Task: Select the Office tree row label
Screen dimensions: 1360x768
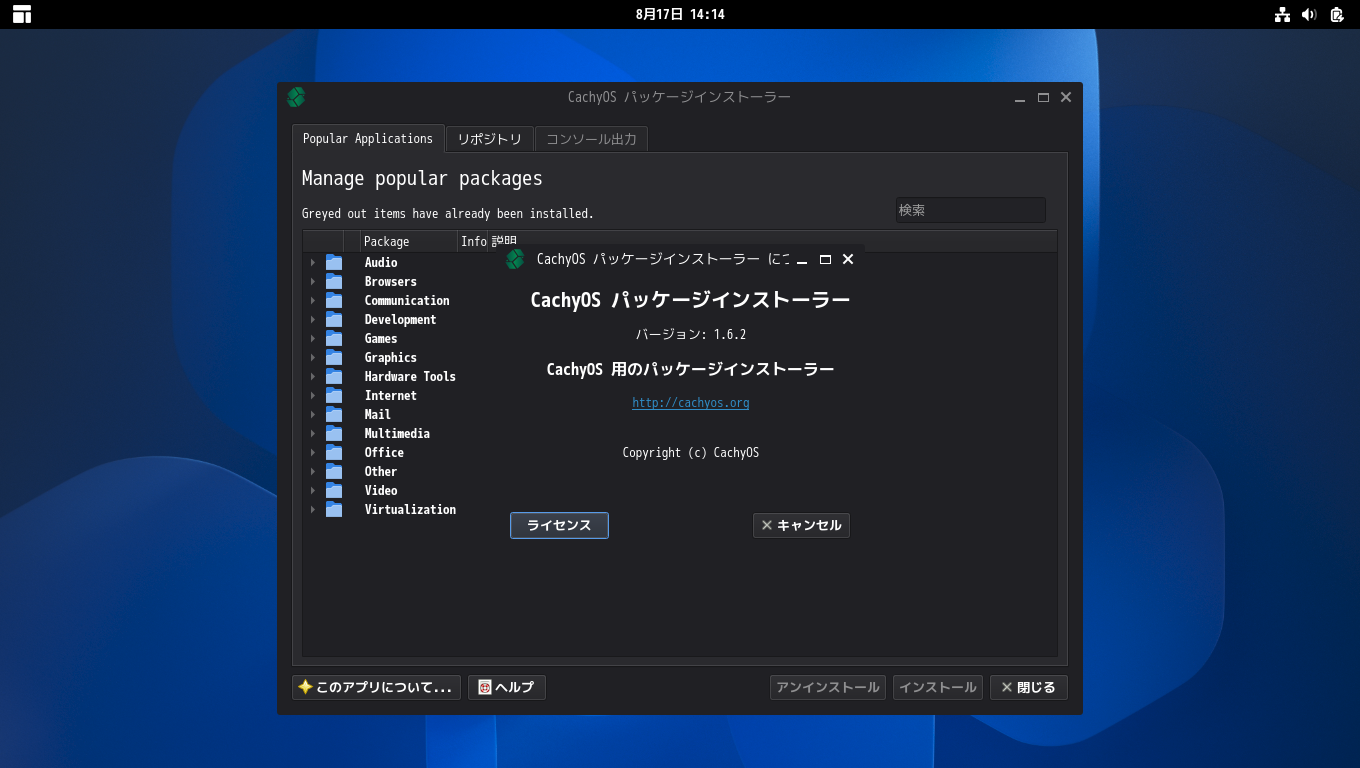Action: 384,452
